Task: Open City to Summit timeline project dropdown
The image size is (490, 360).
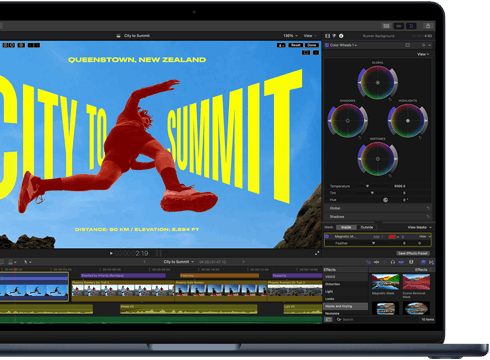Action: coord(178,262)
